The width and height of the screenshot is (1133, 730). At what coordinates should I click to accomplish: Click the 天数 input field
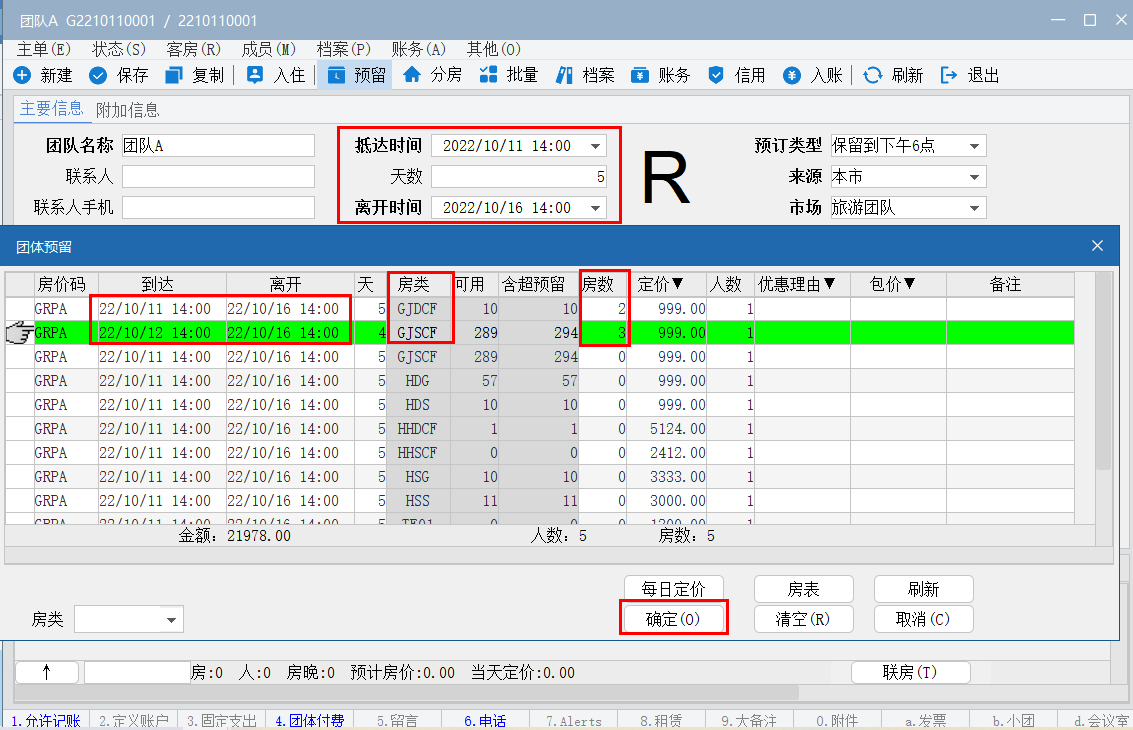tap(519, 177)
